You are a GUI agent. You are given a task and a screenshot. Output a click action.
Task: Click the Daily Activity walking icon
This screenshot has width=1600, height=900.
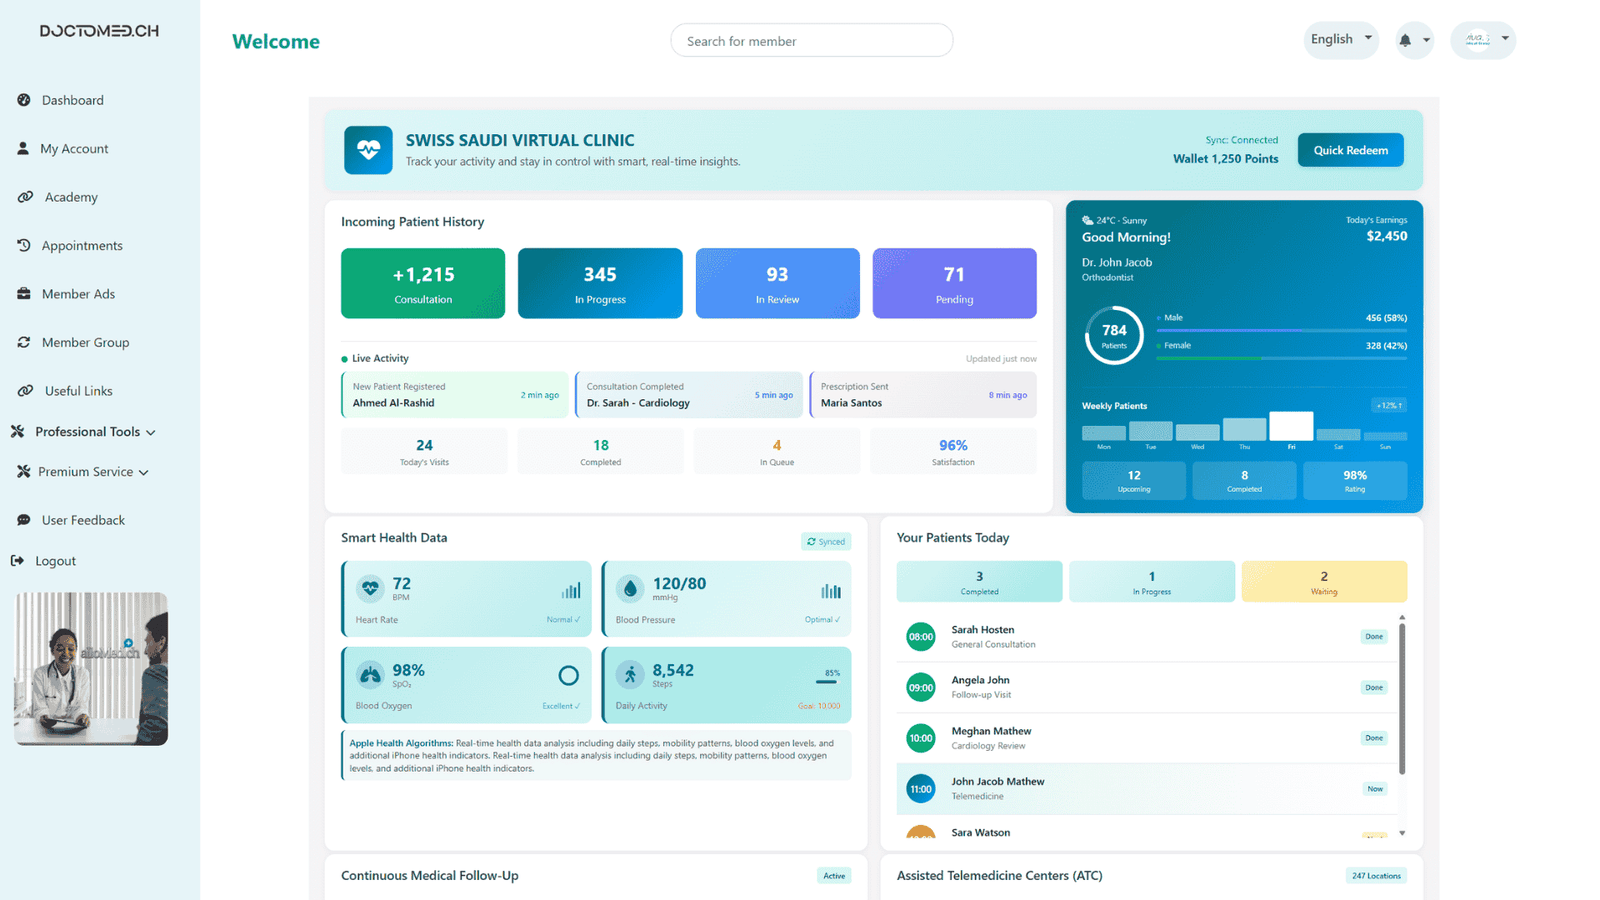tap(630, 675)
